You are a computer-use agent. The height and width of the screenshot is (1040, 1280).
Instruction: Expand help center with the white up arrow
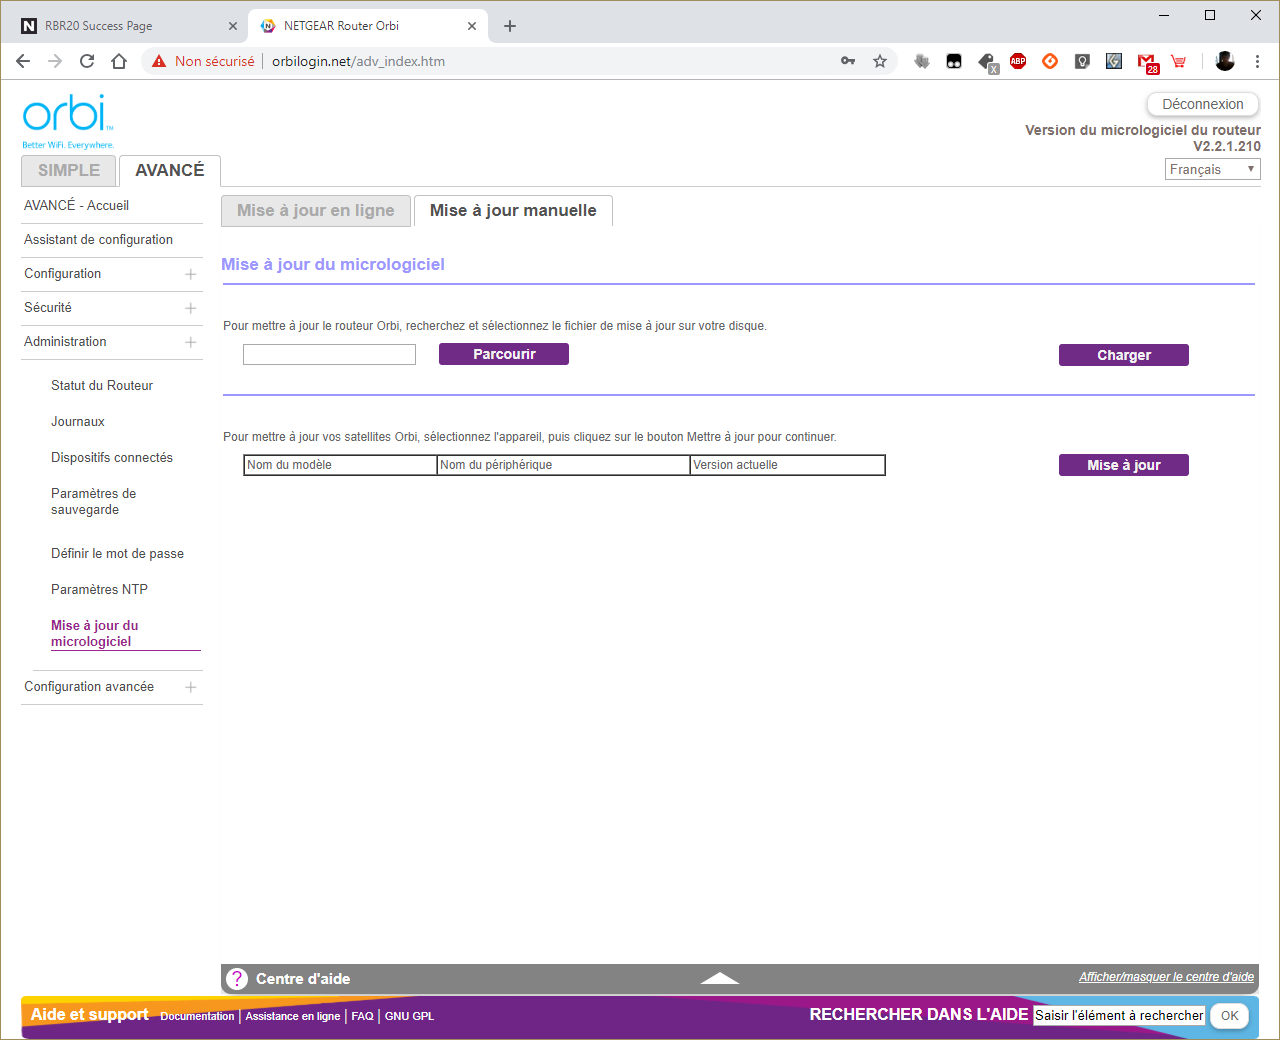[719, 978]
